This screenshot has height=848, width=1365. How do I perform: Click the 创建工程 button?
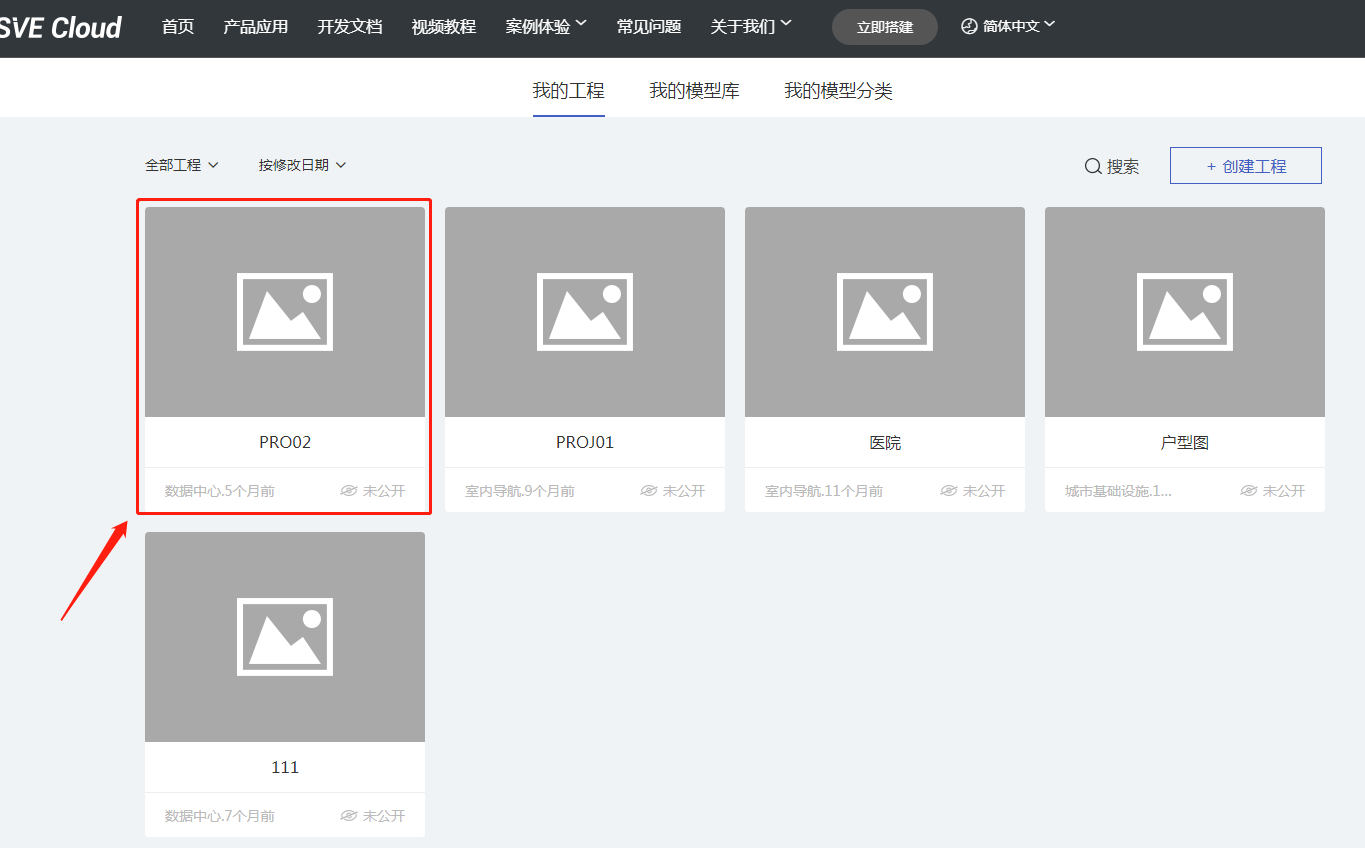coord(1245,166)
